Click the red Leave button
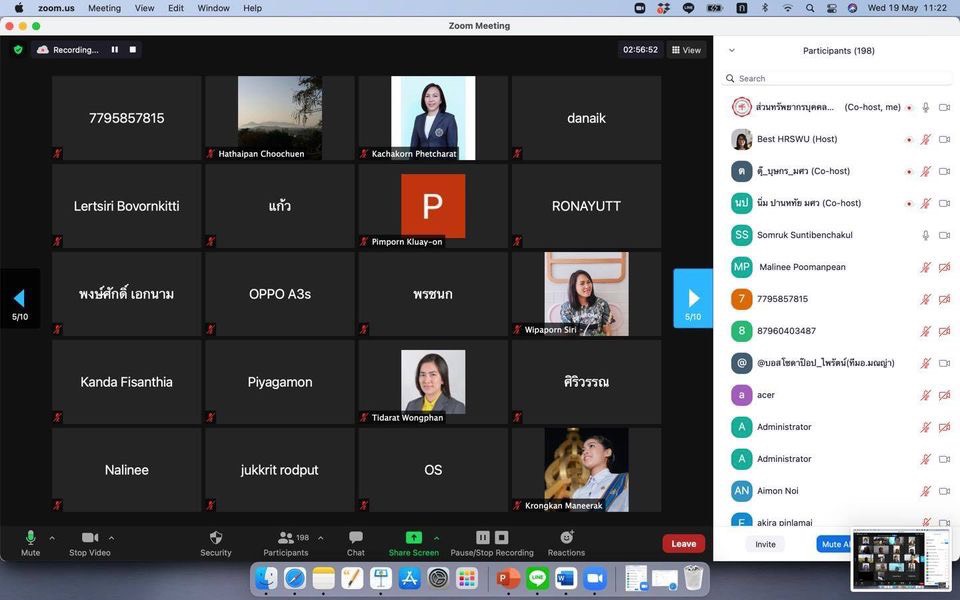The image size is (960, 600). 683,544
